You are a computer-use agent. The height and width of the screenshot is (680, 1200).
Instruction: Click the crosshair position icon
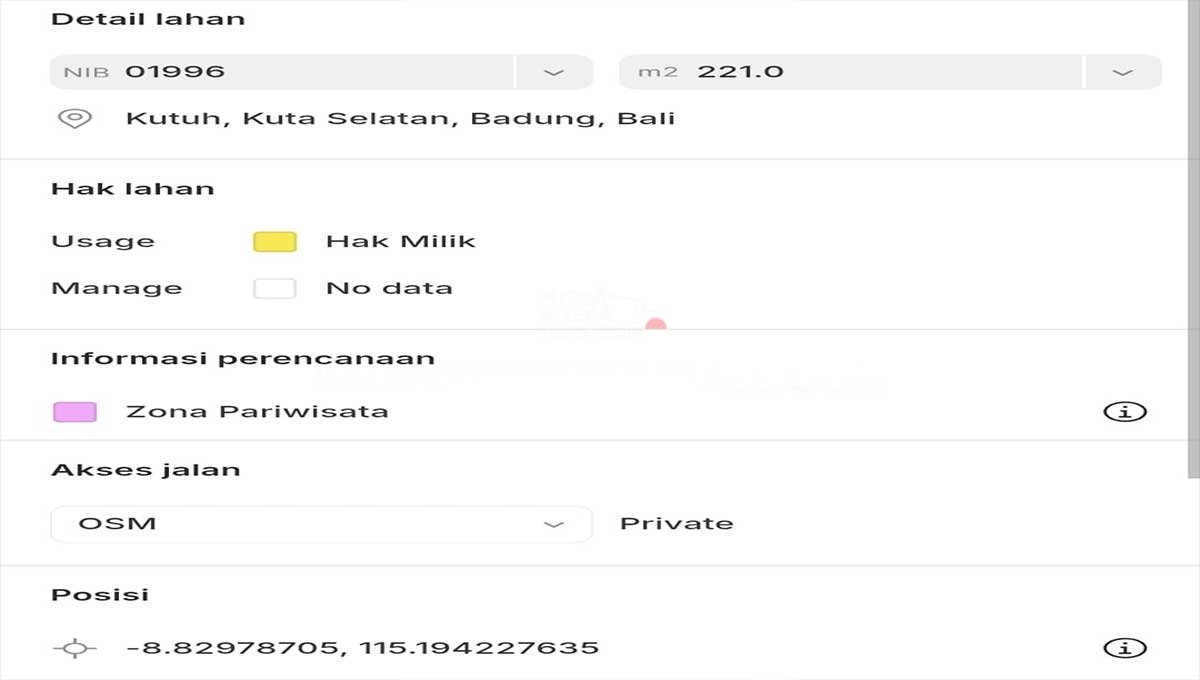[74, 648]
